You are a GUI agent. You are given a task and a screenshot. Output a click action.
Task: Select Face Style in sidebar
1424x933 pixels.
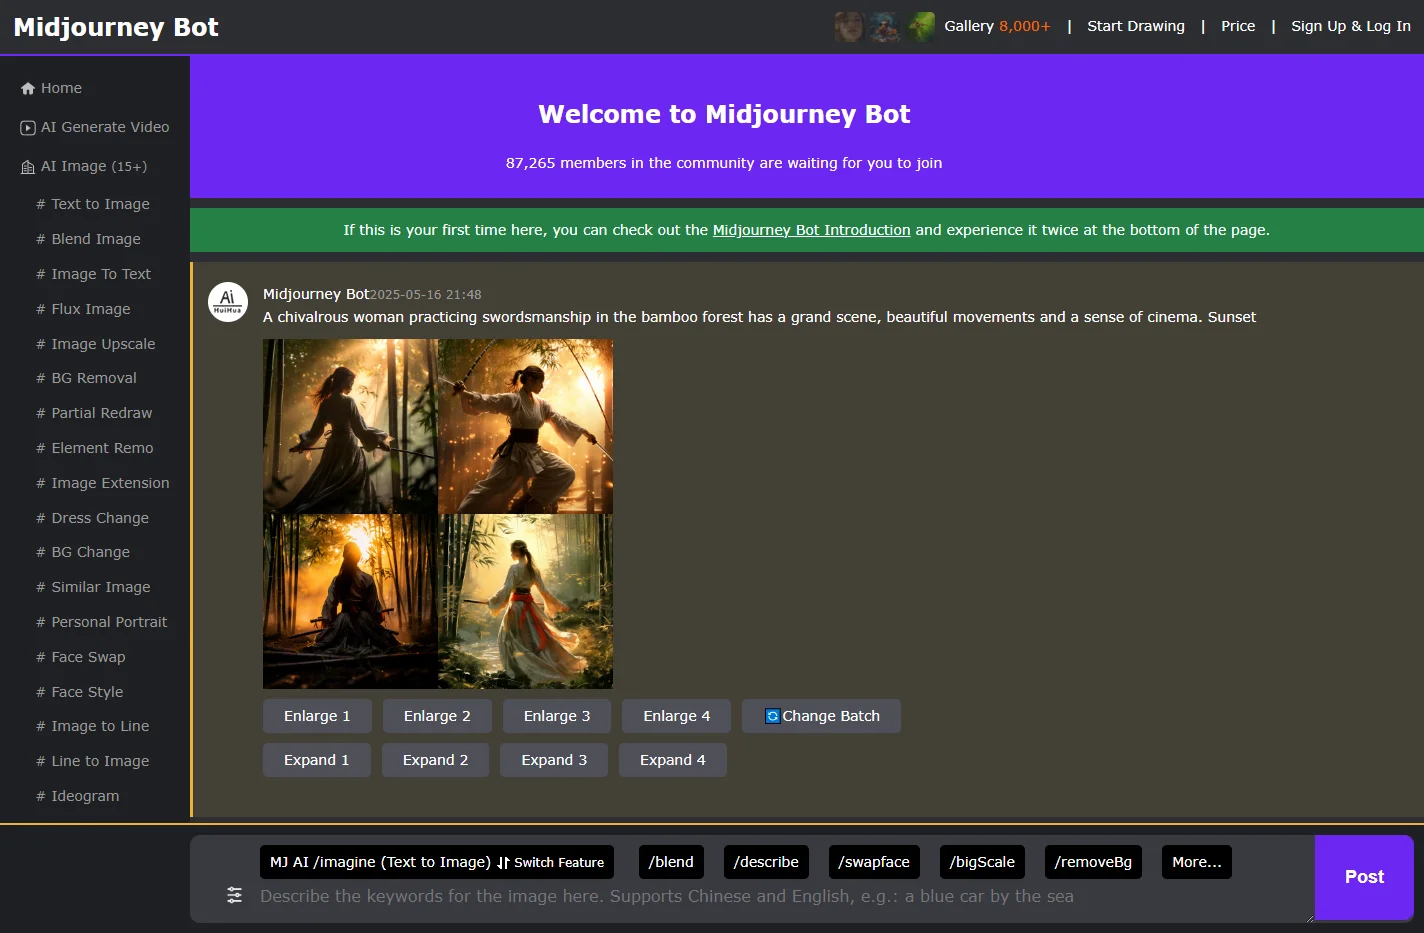(80, 692)
